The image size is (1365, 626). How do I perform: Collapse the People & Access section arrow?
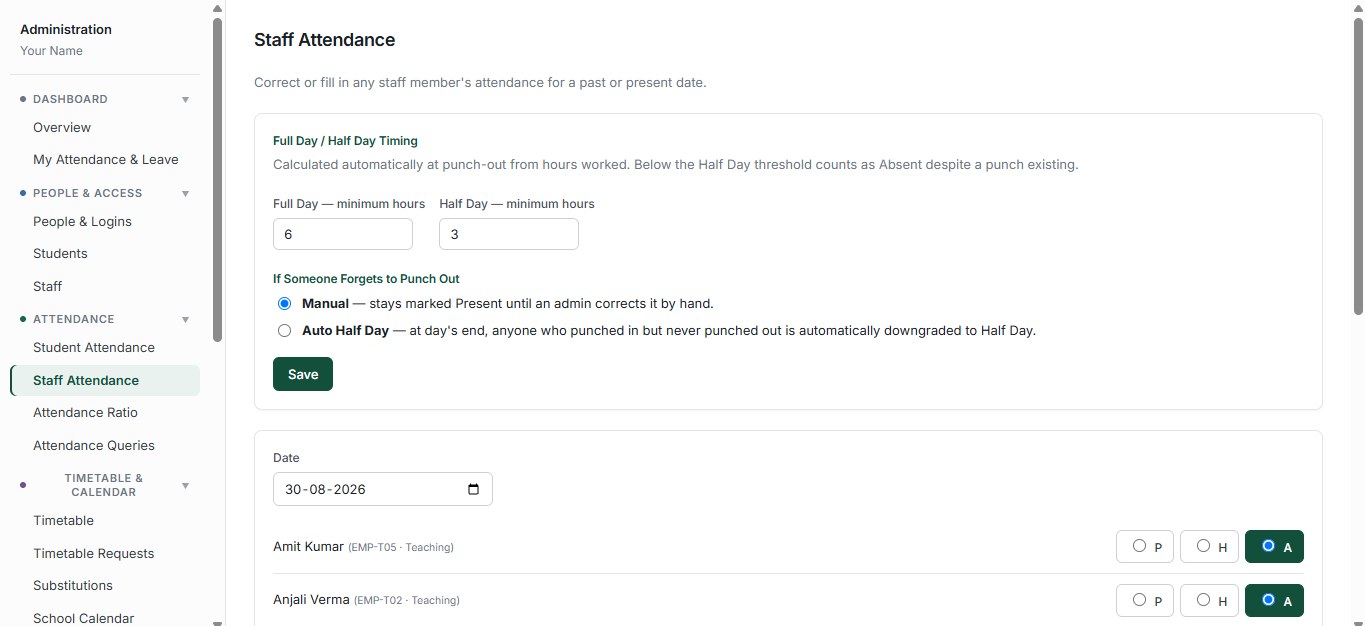click(185, 194)
